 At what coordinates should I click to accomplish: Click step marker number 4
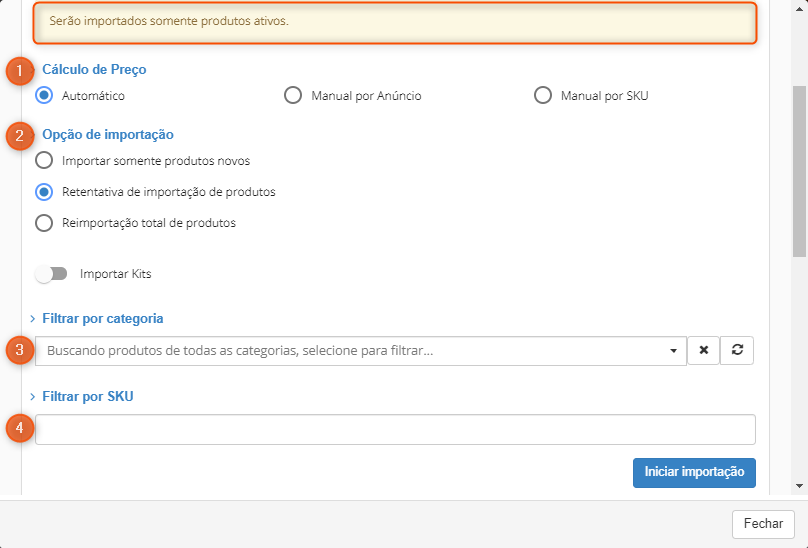pos(20,429)
